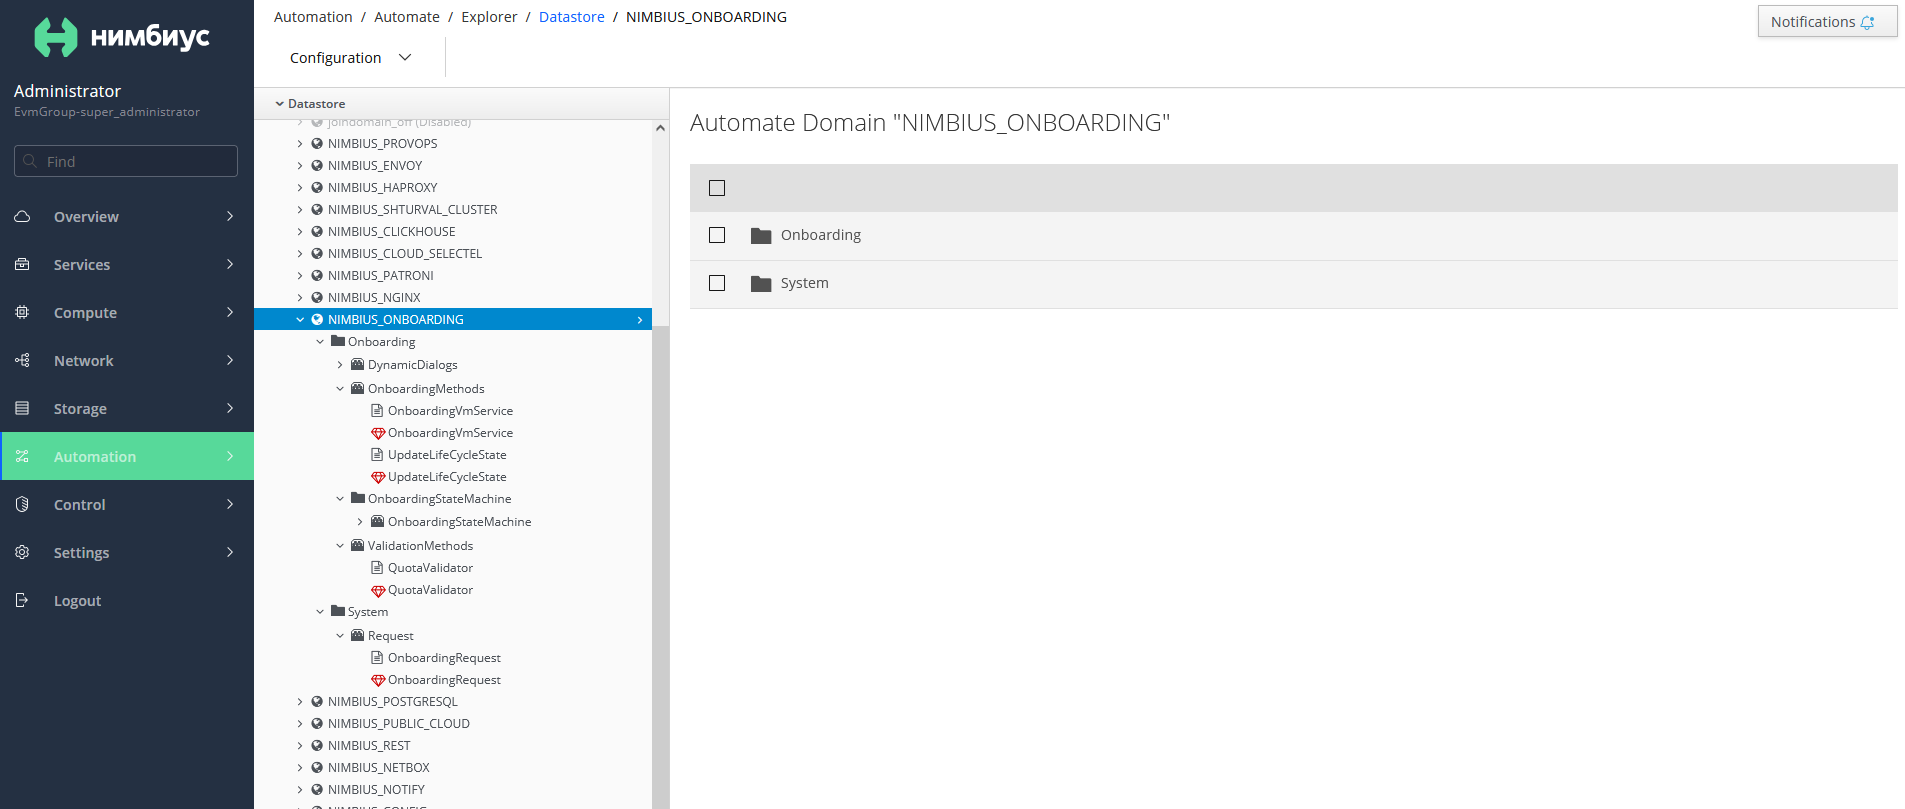This screenshot has width=1905, height=809.
Task: Click the class icon beside DynamicDialogs
Action: click(x=357, y=364)
